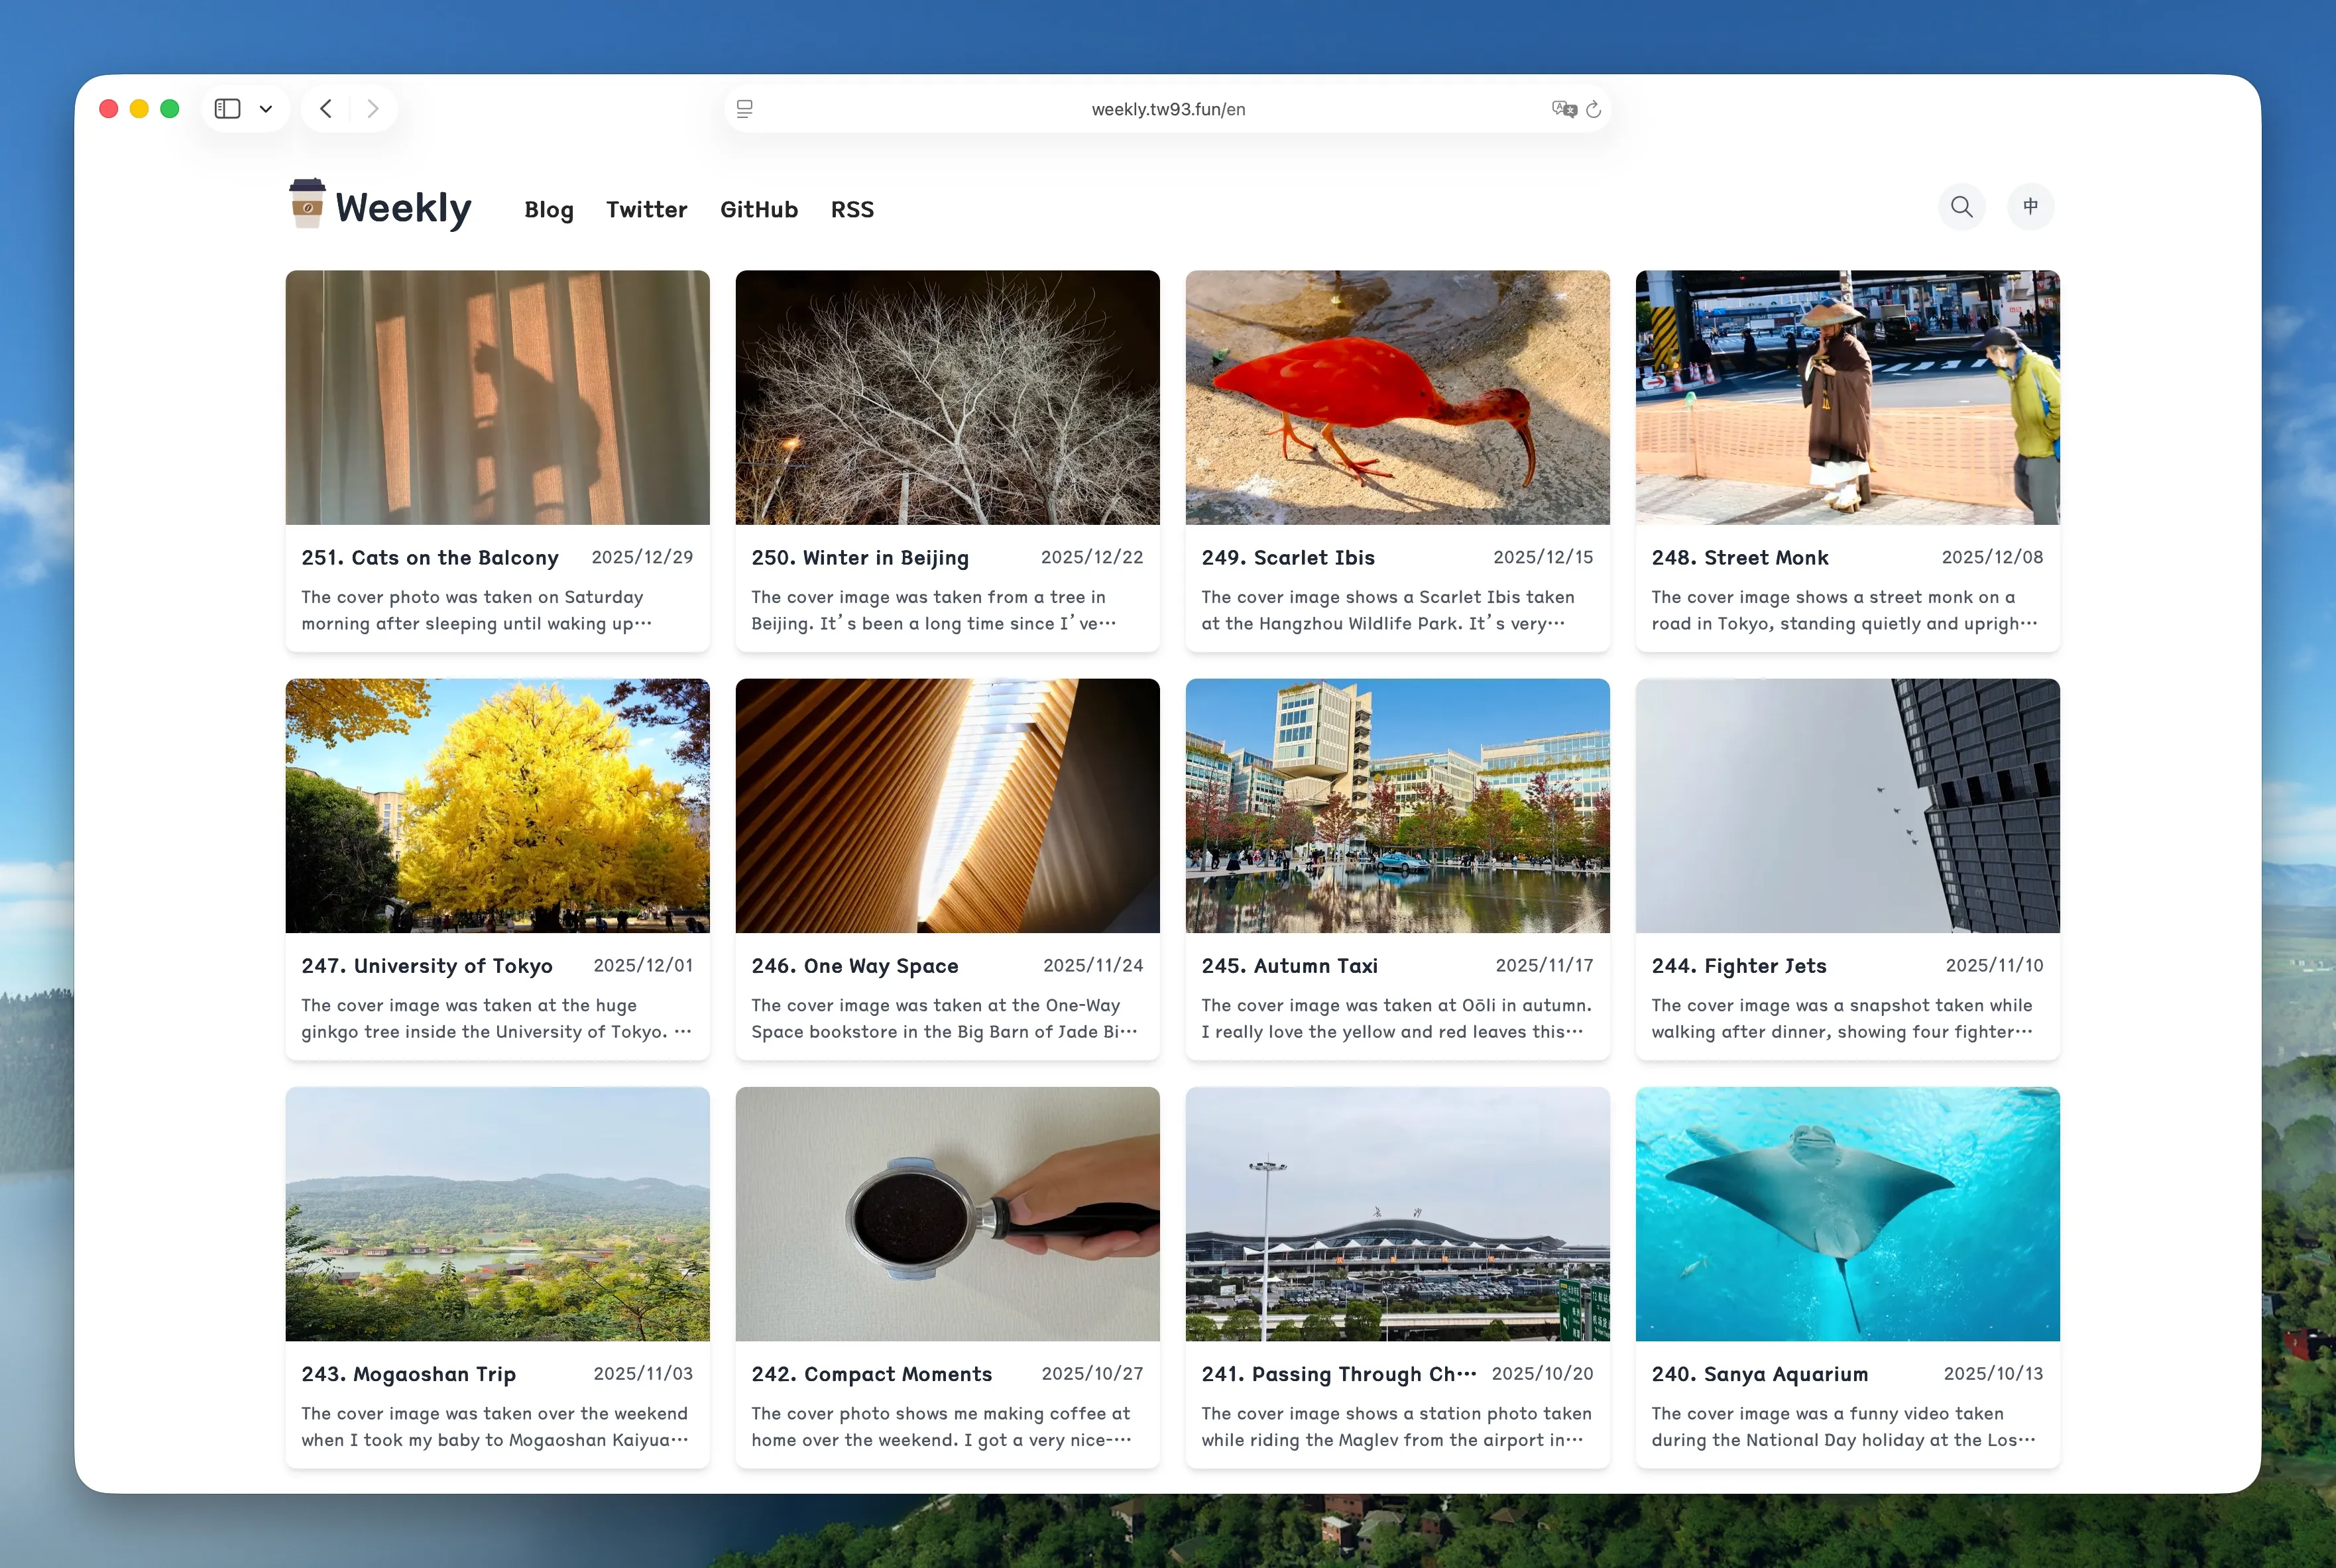Screen dimensions: 2336x1568
Task: Open the 246. One Way Space post title
Action: 855,966
